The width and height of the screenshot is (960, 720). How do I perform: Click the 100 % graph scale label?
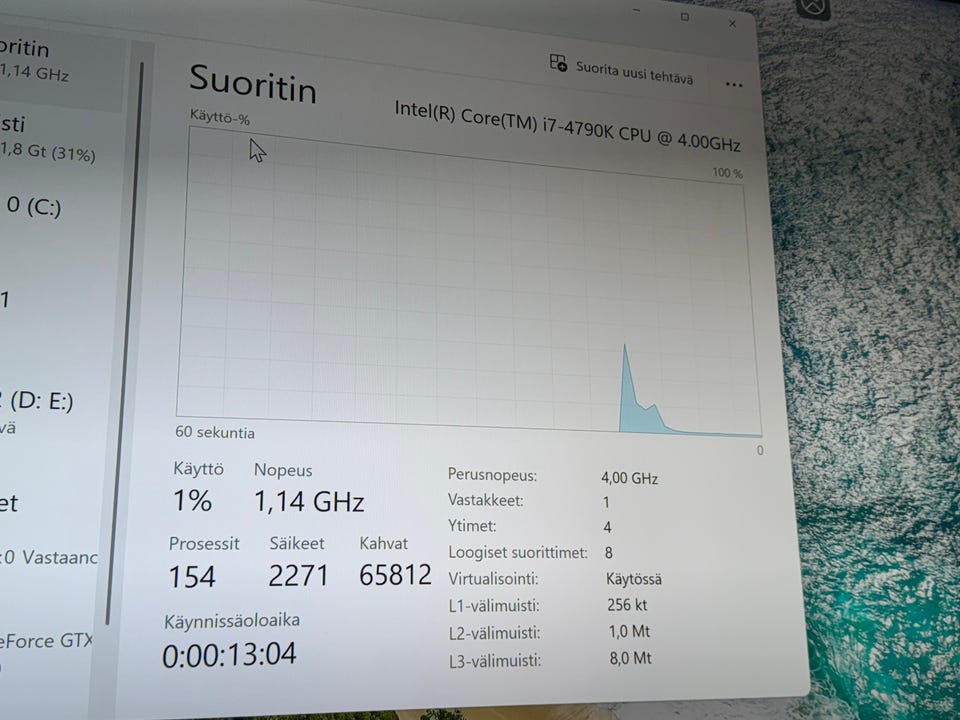[727, 173]
